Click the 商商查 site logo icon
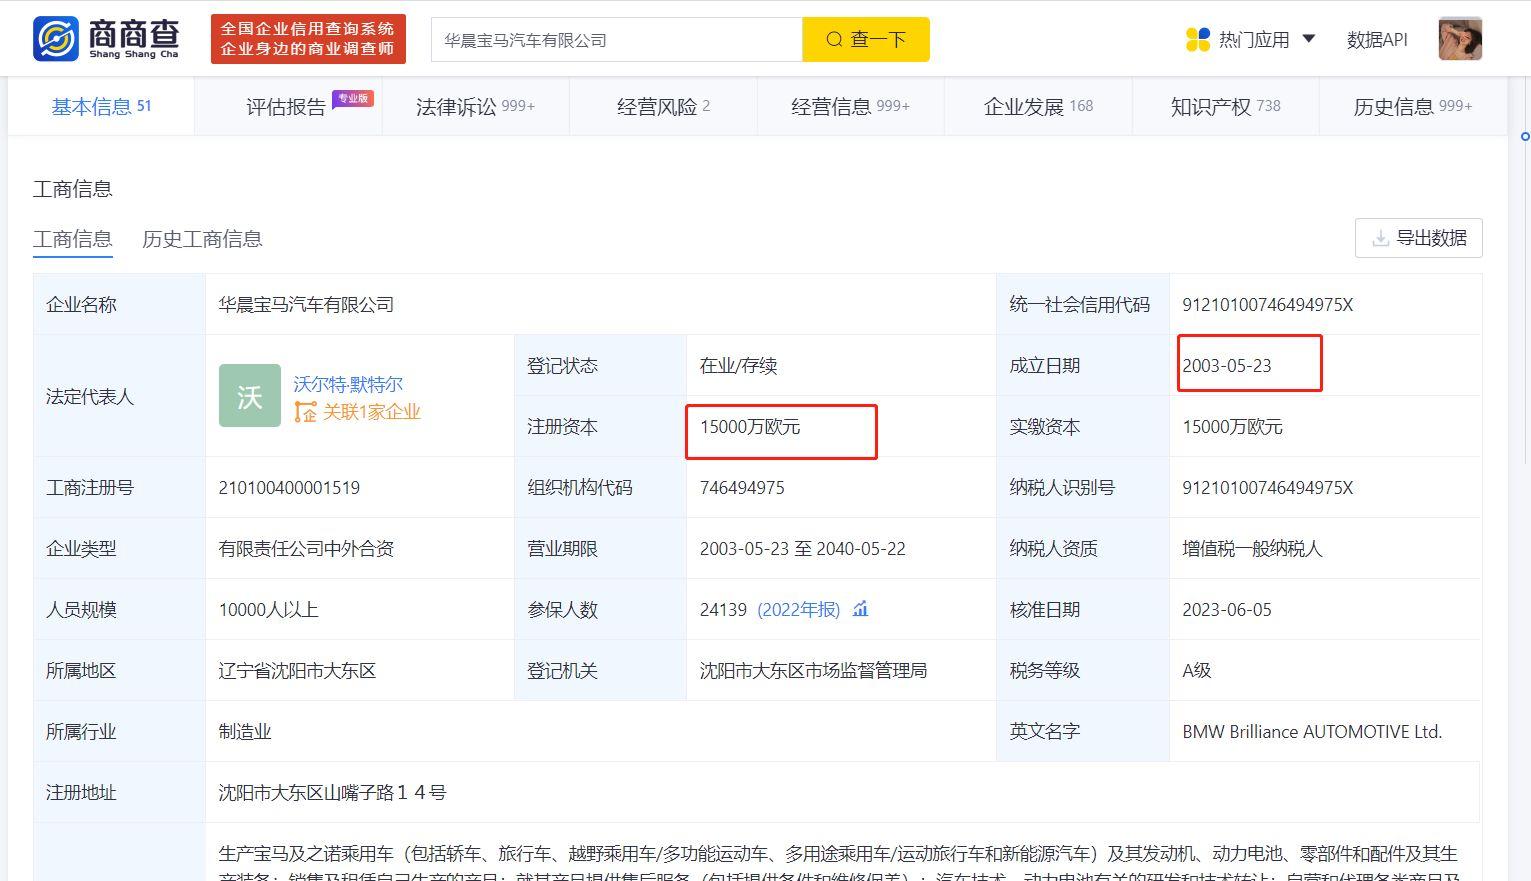This screenshot has width=1531, height=881. click(x=55, y=38)
